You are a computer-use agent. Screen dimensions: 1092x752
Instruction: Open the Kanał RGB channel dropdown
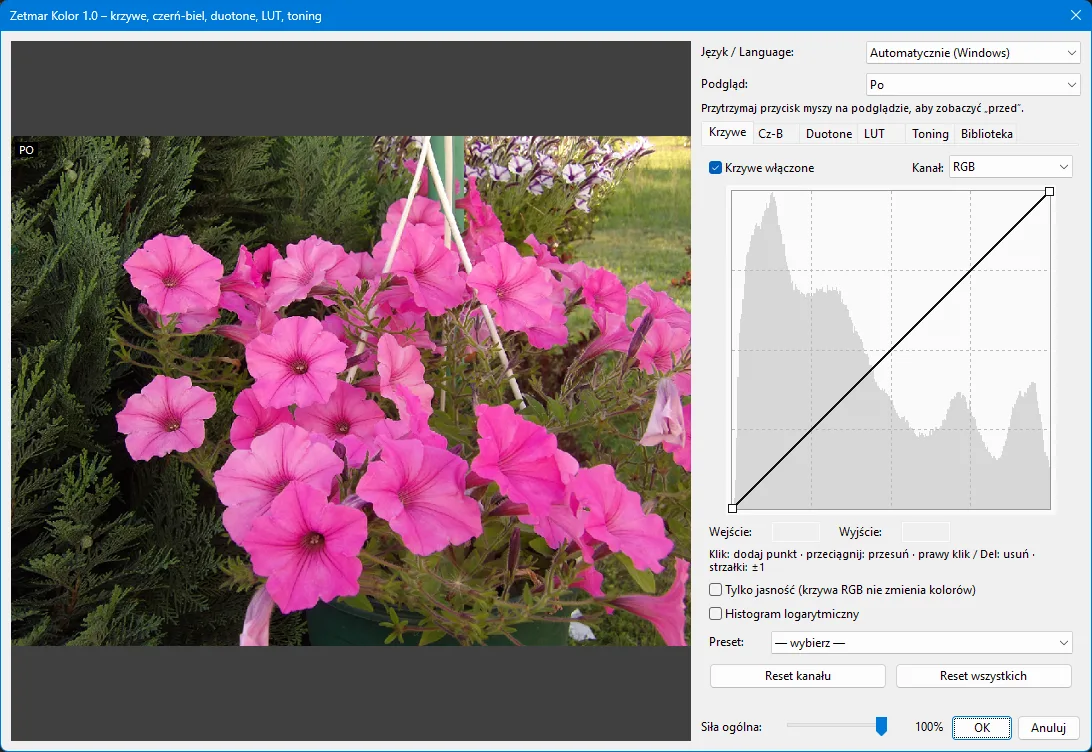(1011, 167)
